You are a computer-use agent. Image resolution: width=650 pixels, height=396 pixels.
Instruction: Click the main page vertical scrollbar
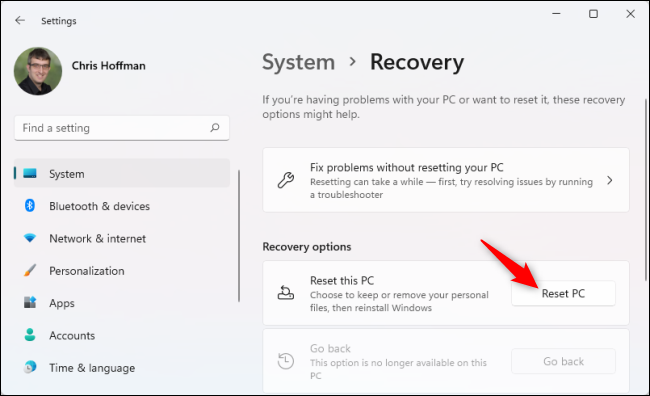(646, 190)
